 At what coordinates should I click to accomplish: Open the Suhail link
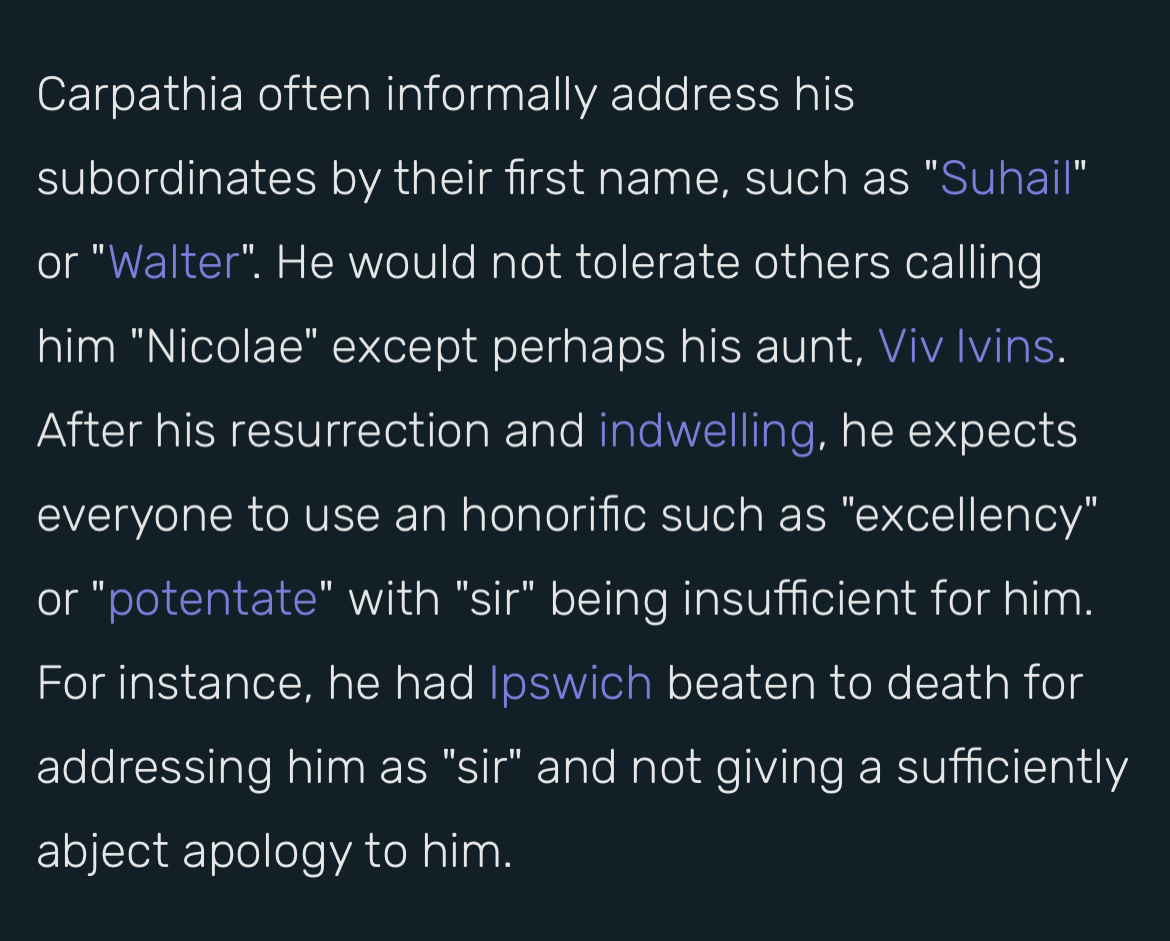click(1006, 178)
